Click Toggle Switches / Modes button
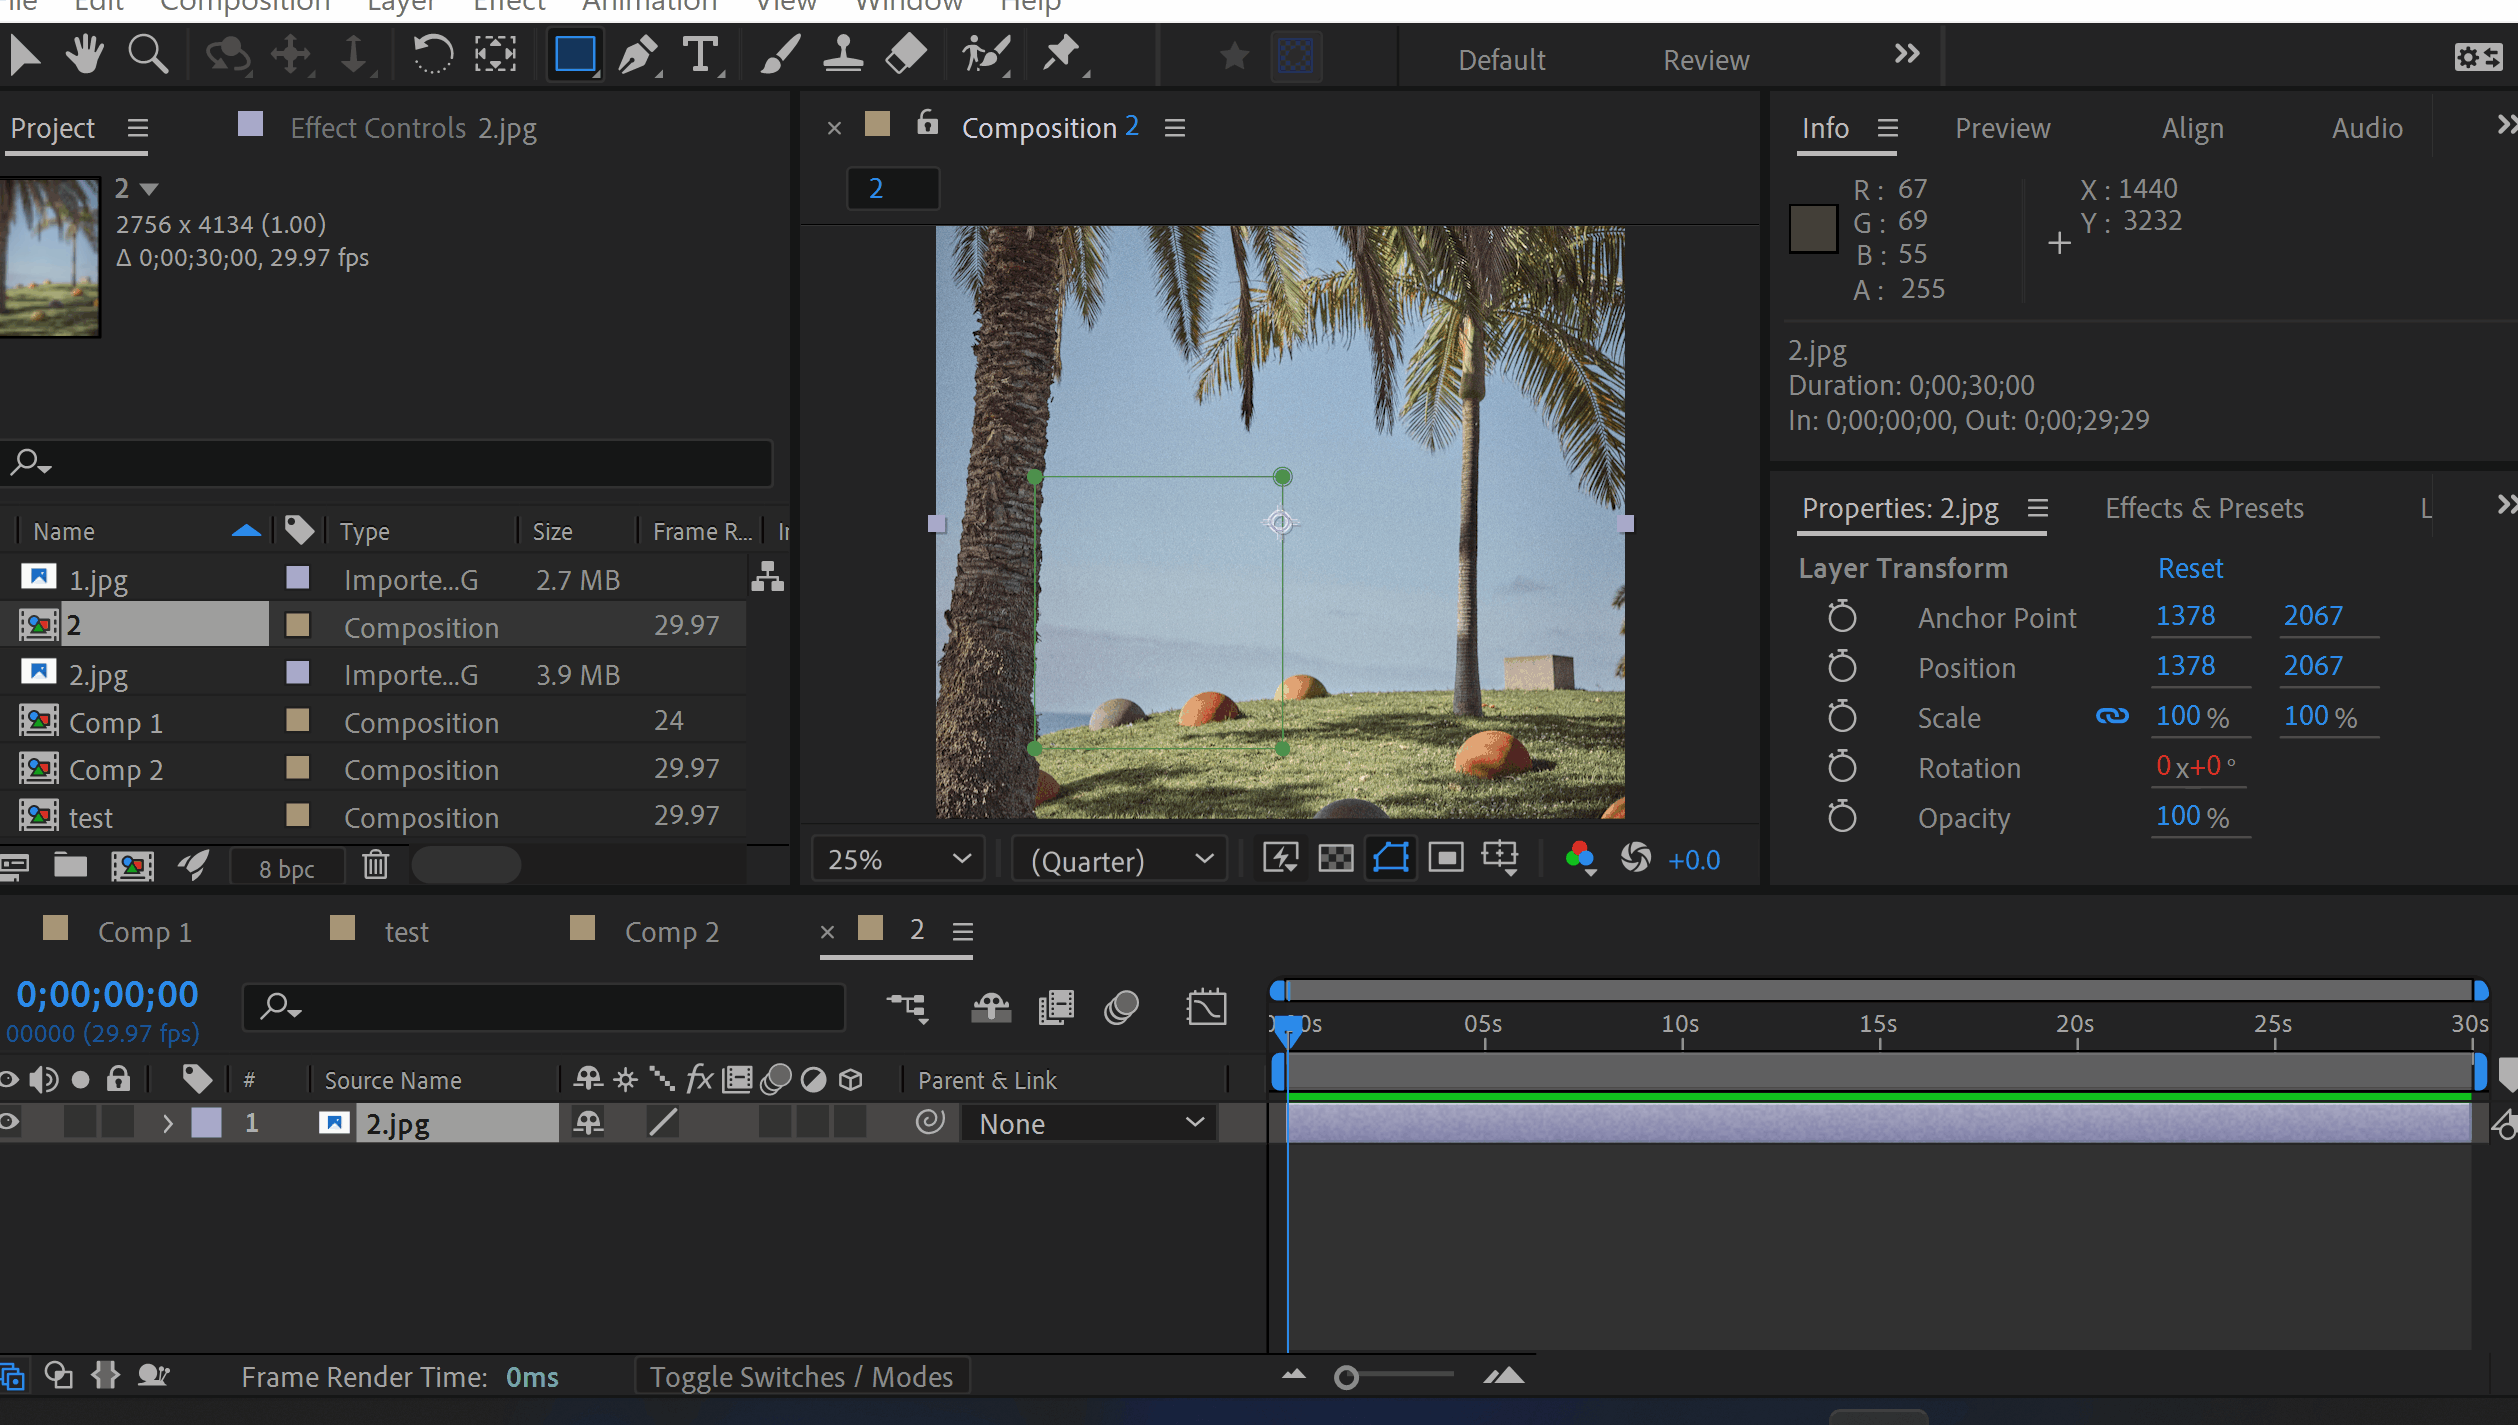Image resolution: width=2518 pixels, height=1425 pixels. point(801,1377)
